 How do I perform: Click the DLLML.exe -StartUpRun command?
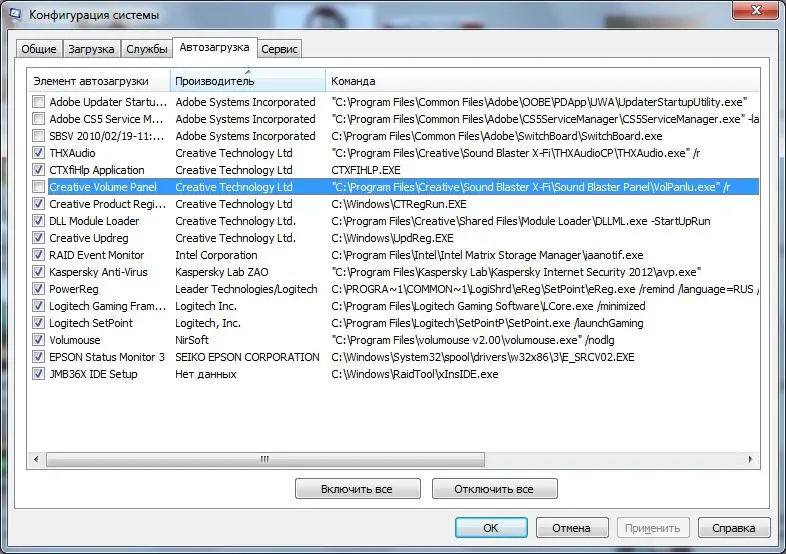pos(521,221)
